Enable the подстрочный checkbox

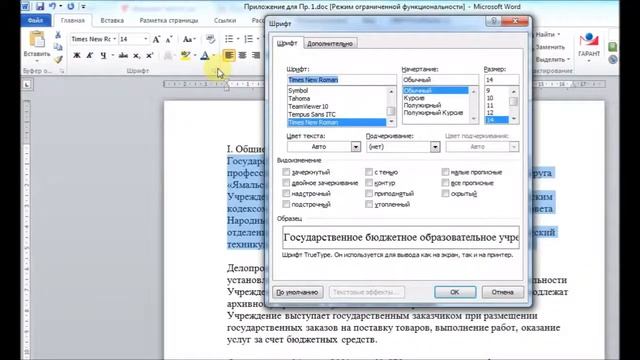click(286, 204)
